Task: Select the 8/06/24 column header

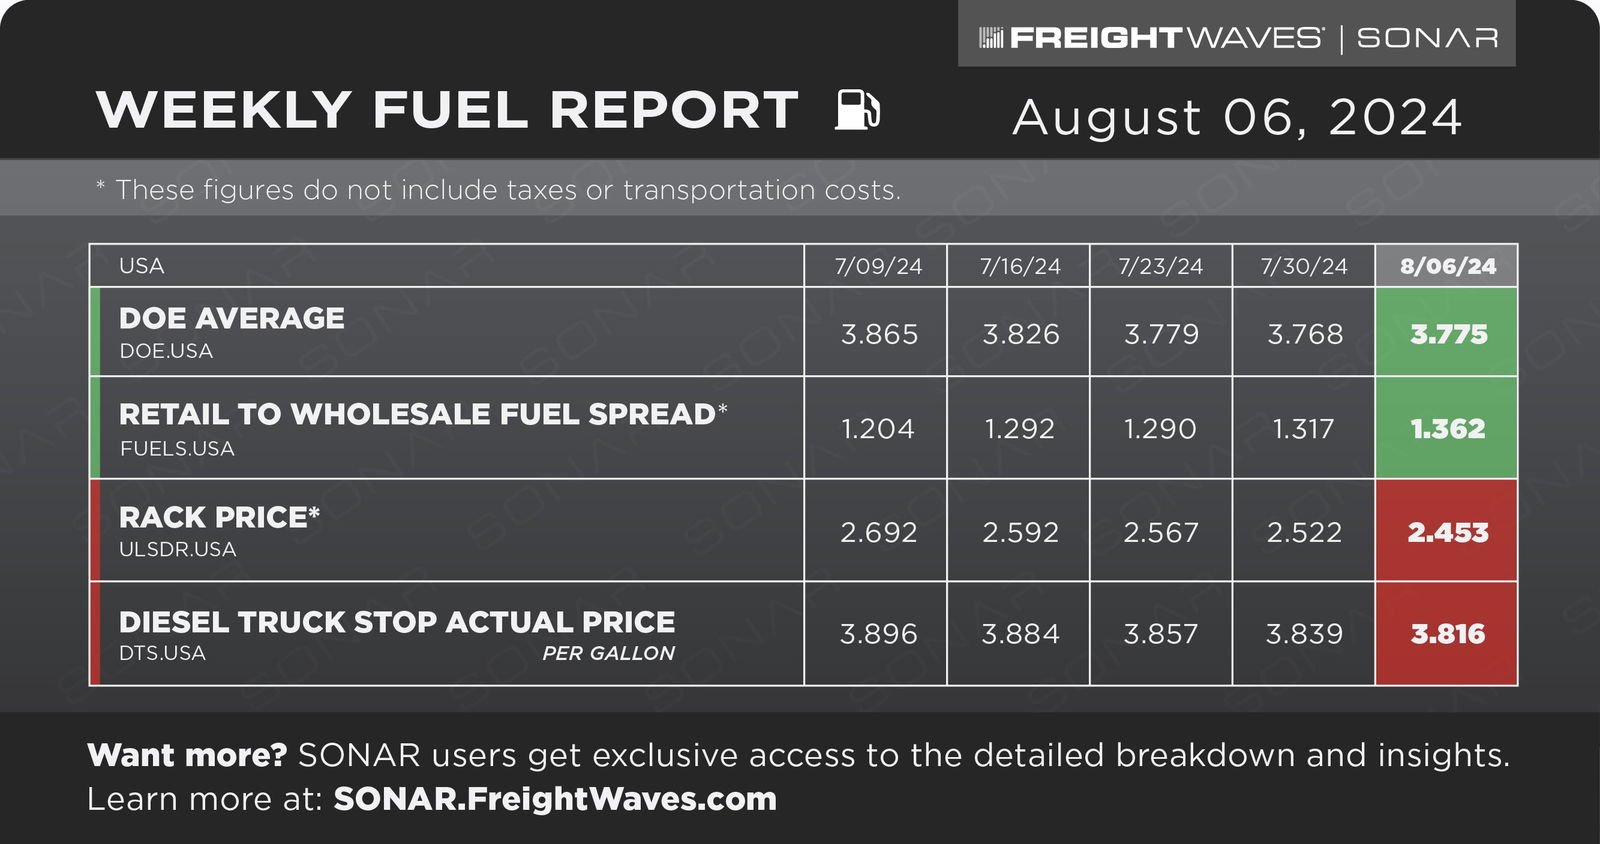Action: (x=1447, y=266)
